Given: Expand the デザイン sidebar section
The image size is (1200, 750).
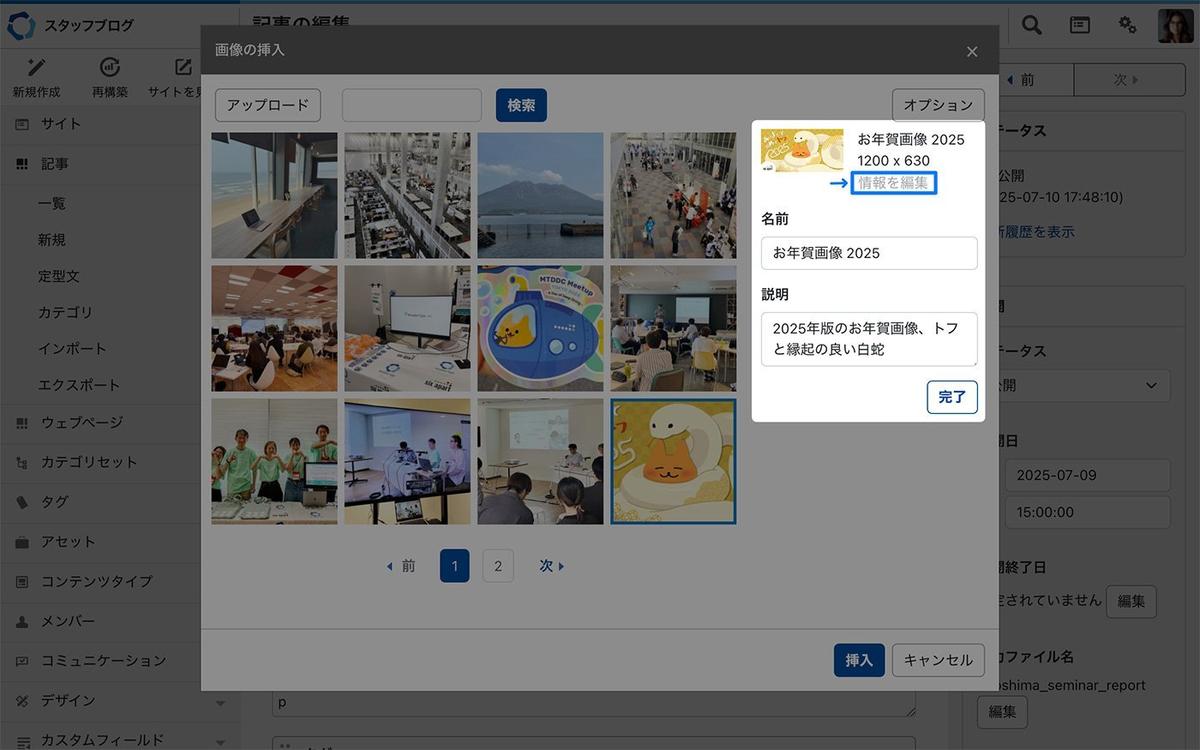Looking at the screenshot, I should (x=221, y=701).
